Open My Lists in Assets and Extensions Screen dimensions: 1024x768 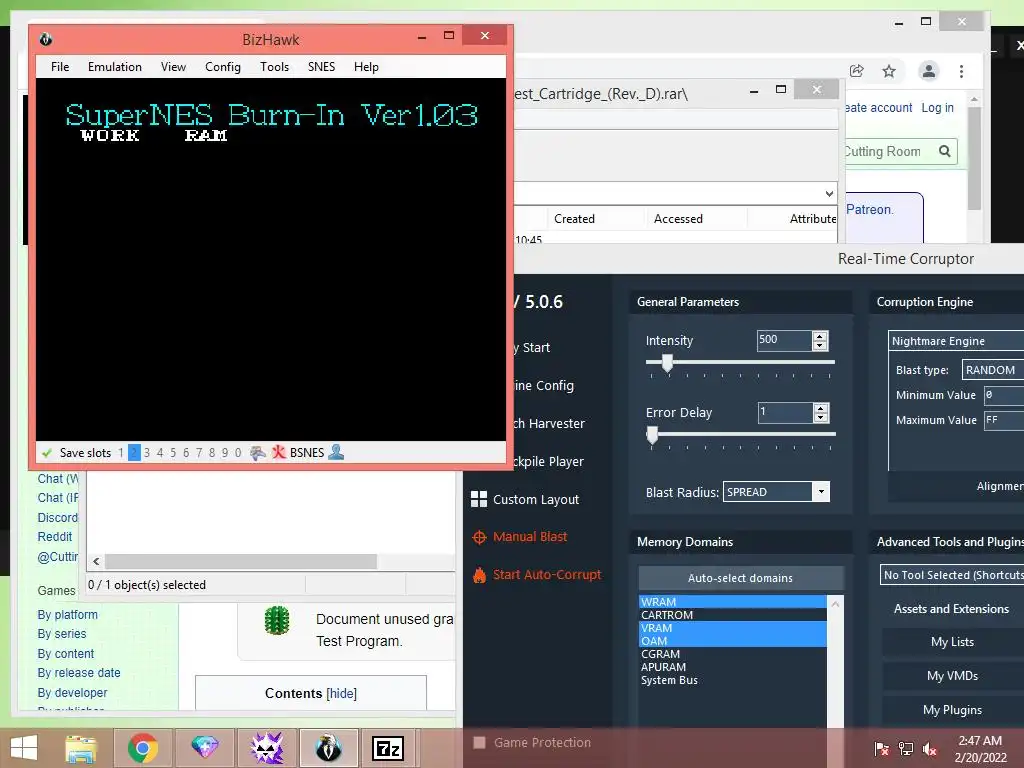coord(952,642)
